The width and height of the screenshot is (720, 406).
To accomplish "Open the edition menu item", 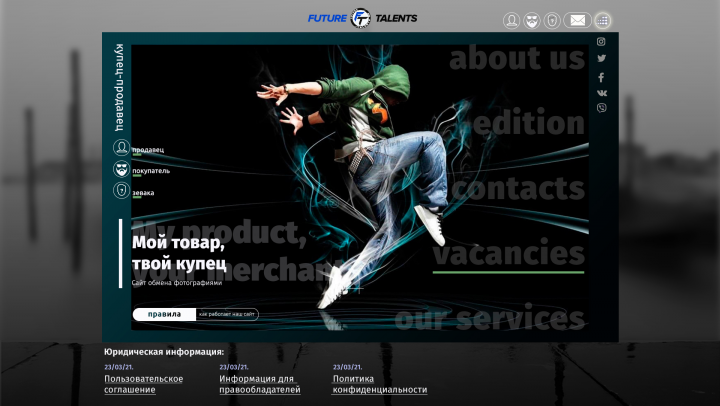I will point(528,123).
